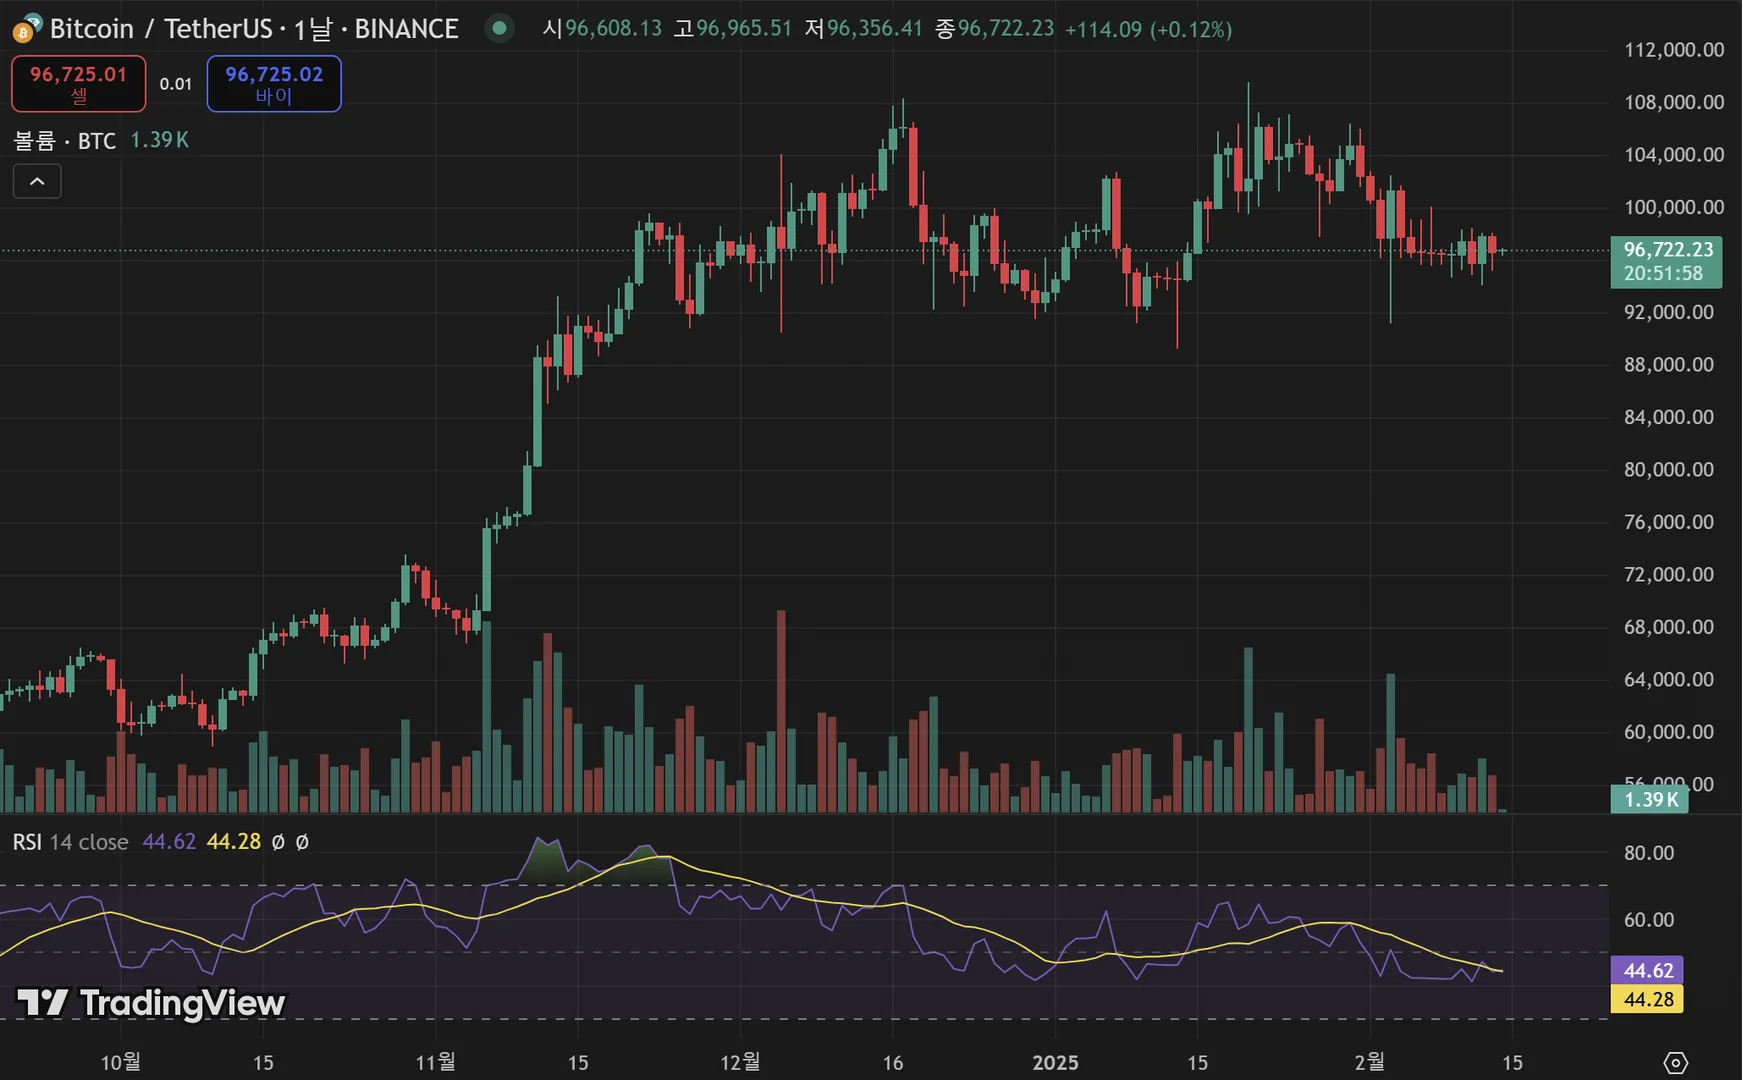Click the 112,000.00 price axis label
The image size is (1742, 1080).
coord(1674,50)
